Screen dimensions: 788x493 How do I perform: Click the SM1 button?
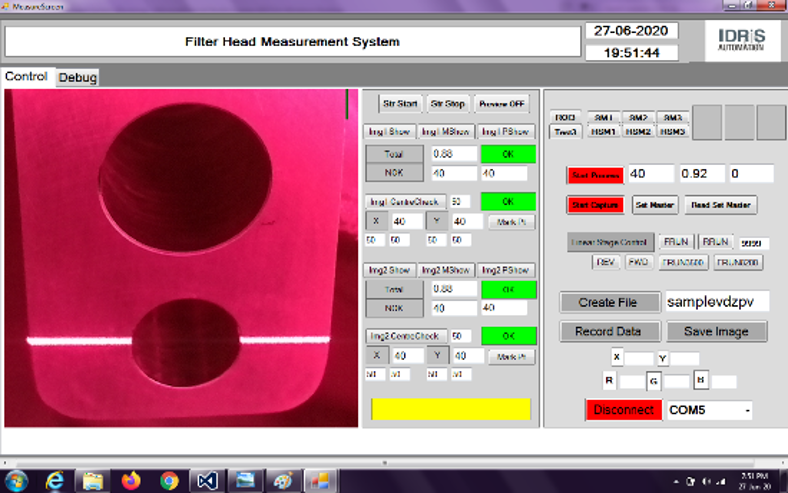tap(603, 117)
